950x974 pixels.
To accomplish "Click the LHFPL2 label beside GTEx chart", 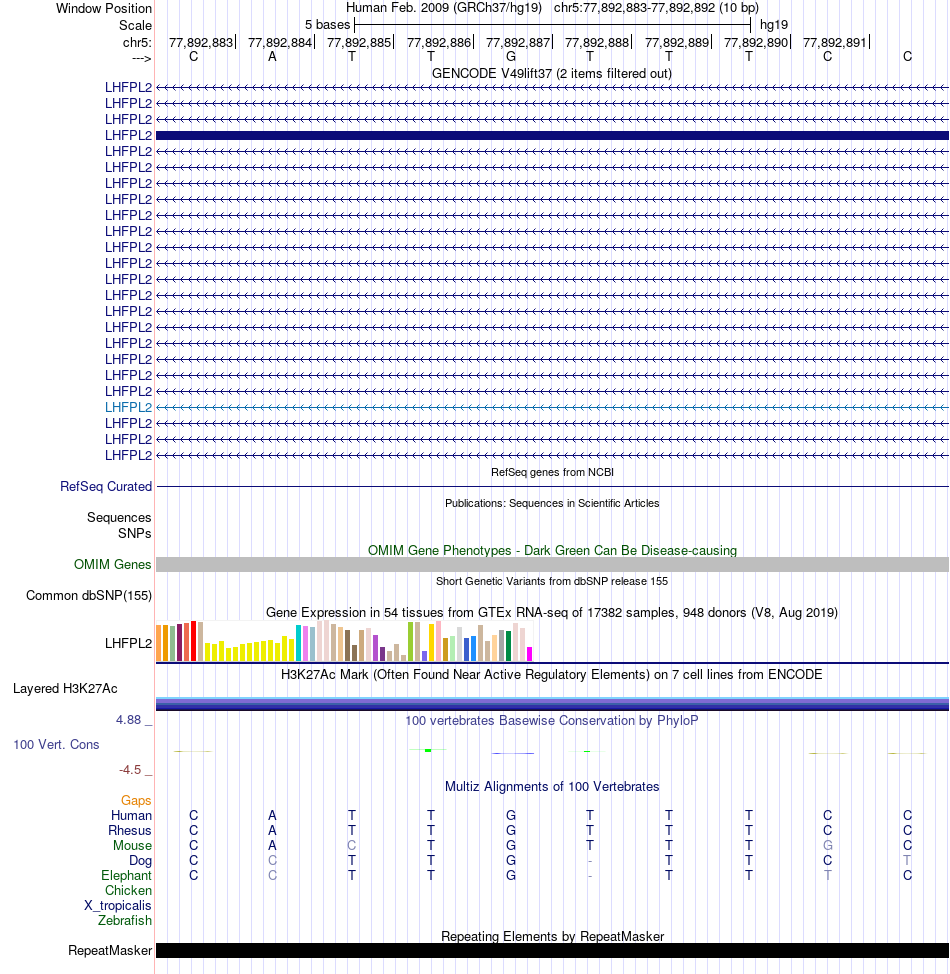I will [x=129, y=644].
